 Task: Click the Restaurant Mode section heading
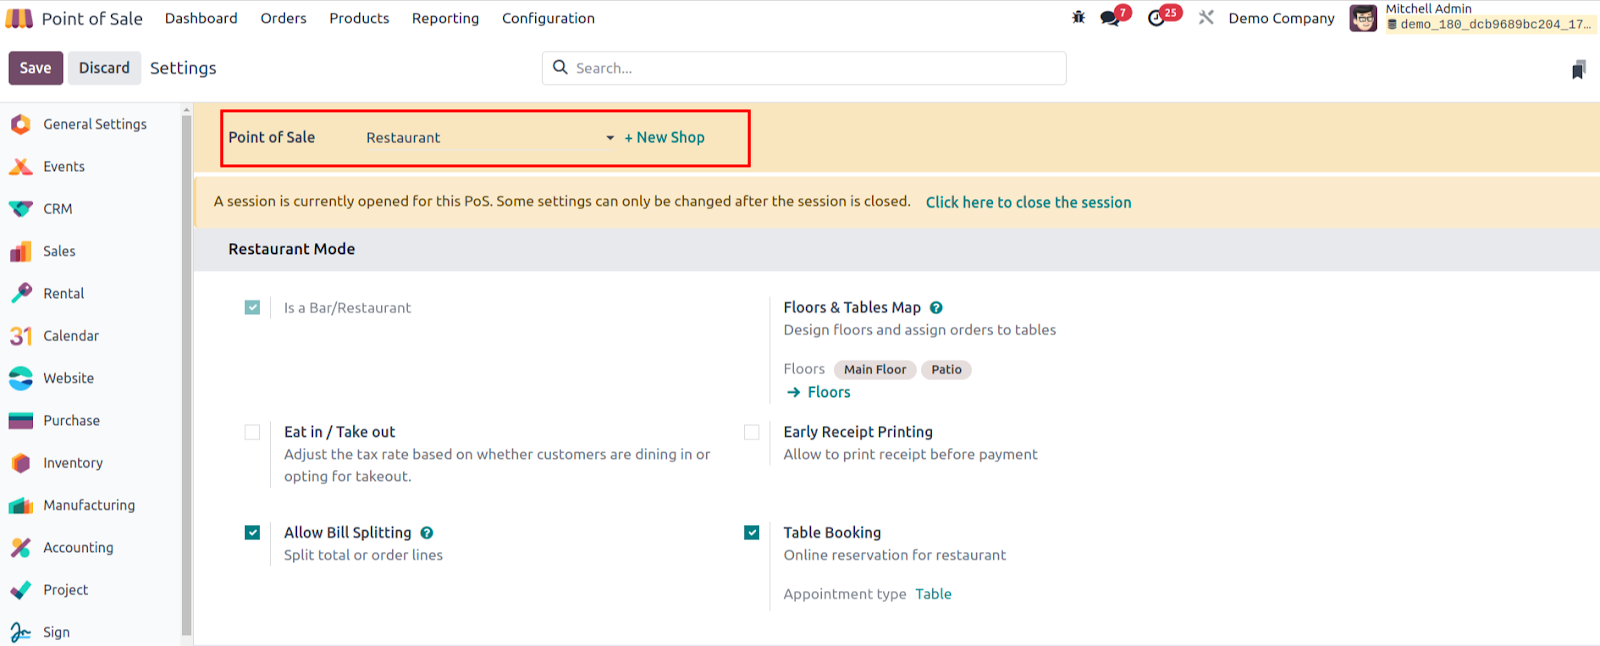click(x=291, y=249)
